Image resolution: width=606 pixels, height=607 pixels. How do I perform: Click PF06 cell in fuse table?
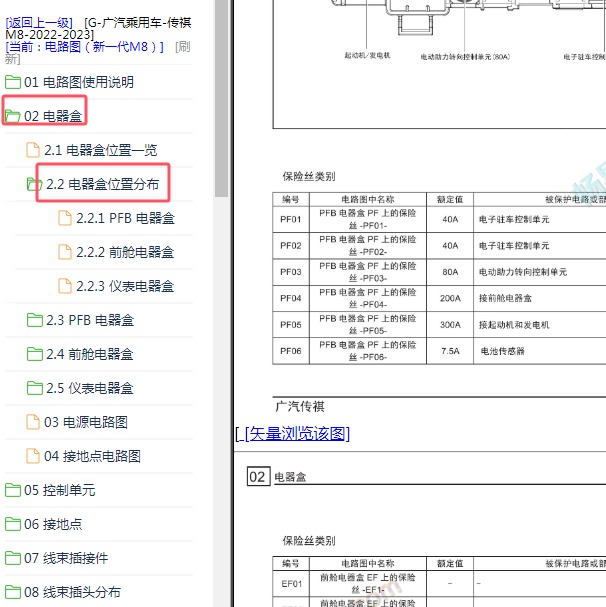pos(291,351)
